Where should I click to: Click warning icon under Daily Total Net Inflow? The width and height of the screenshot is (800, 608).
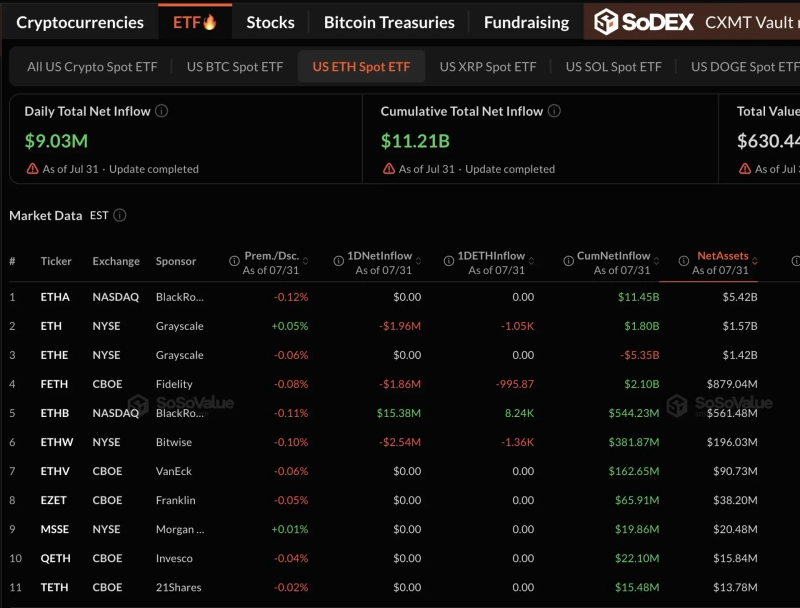(33, 169)
